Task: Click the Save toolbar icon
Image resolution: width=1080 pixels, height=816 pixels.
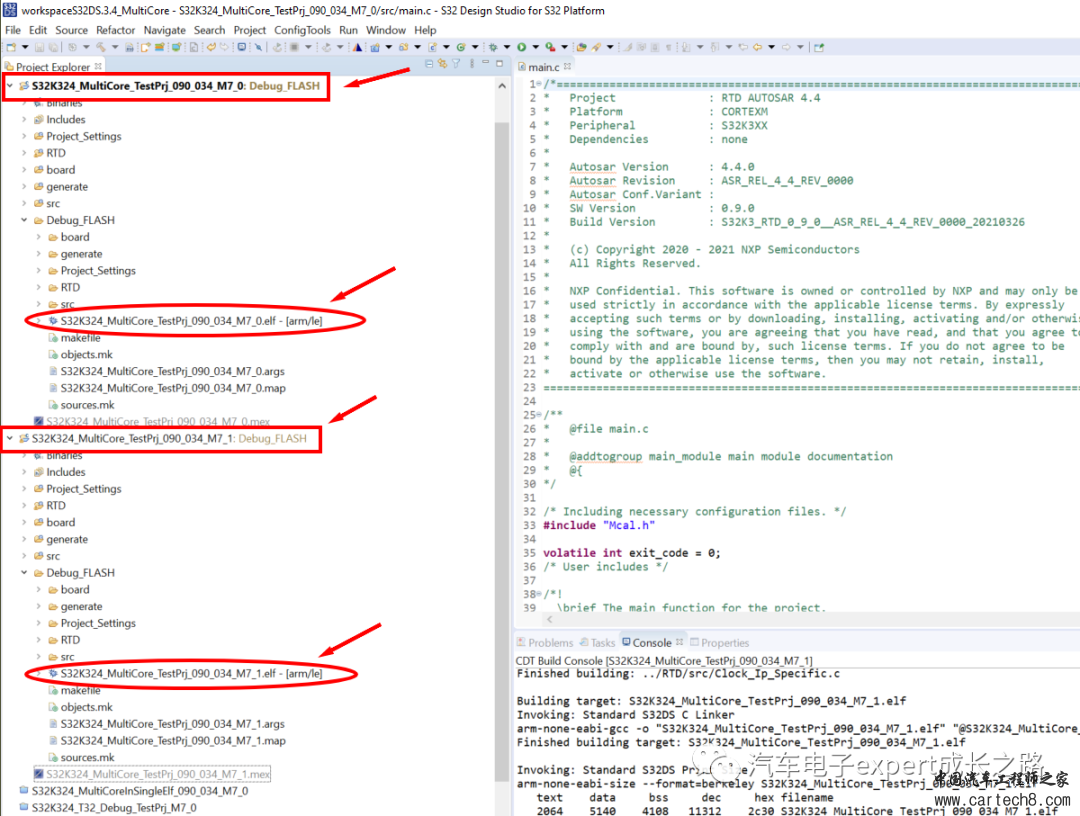Action: pos(39,48)
